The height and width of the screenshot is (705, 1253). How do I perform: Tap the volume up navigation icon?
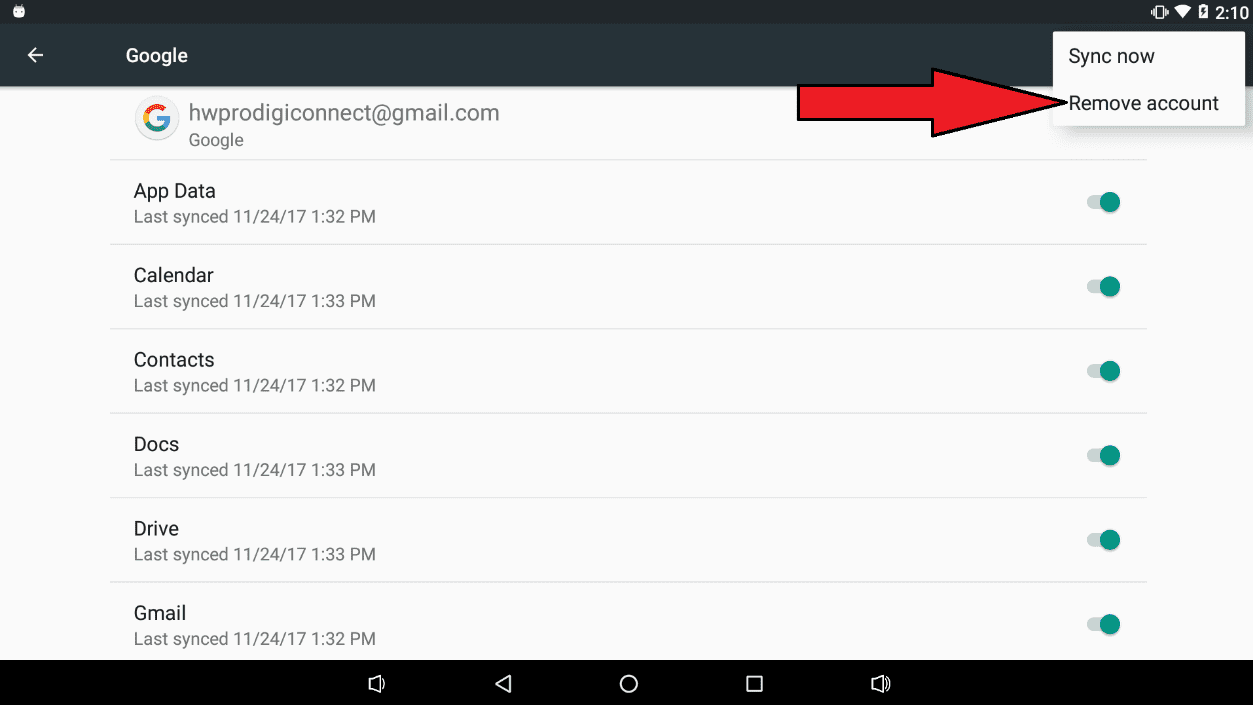880,684
